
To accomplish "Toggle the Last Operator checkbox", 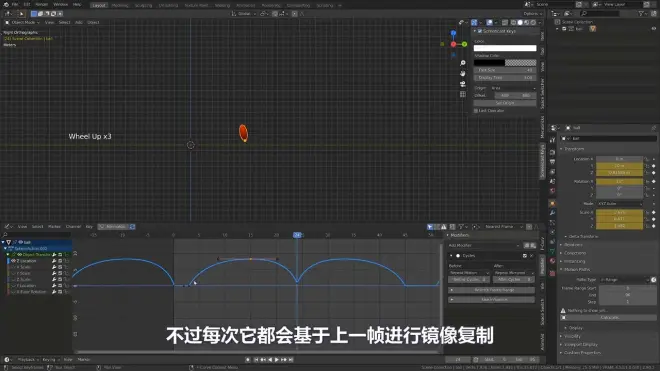I will pos(476,111).
